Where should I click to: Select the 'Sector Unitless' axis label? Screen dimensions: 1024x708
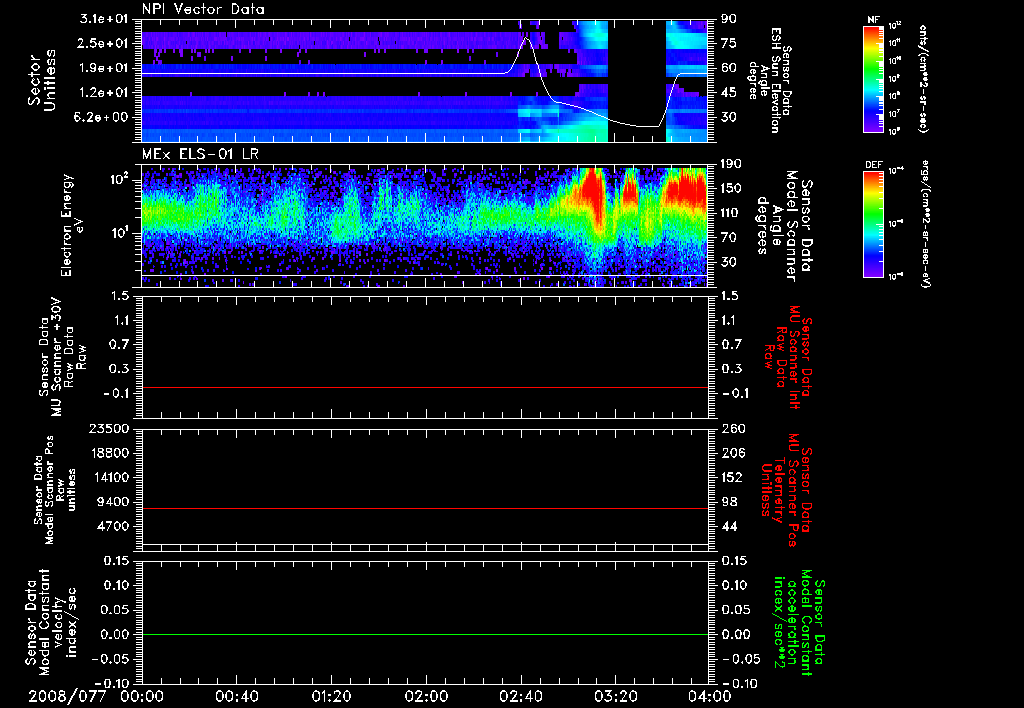[x=42, y=80]
